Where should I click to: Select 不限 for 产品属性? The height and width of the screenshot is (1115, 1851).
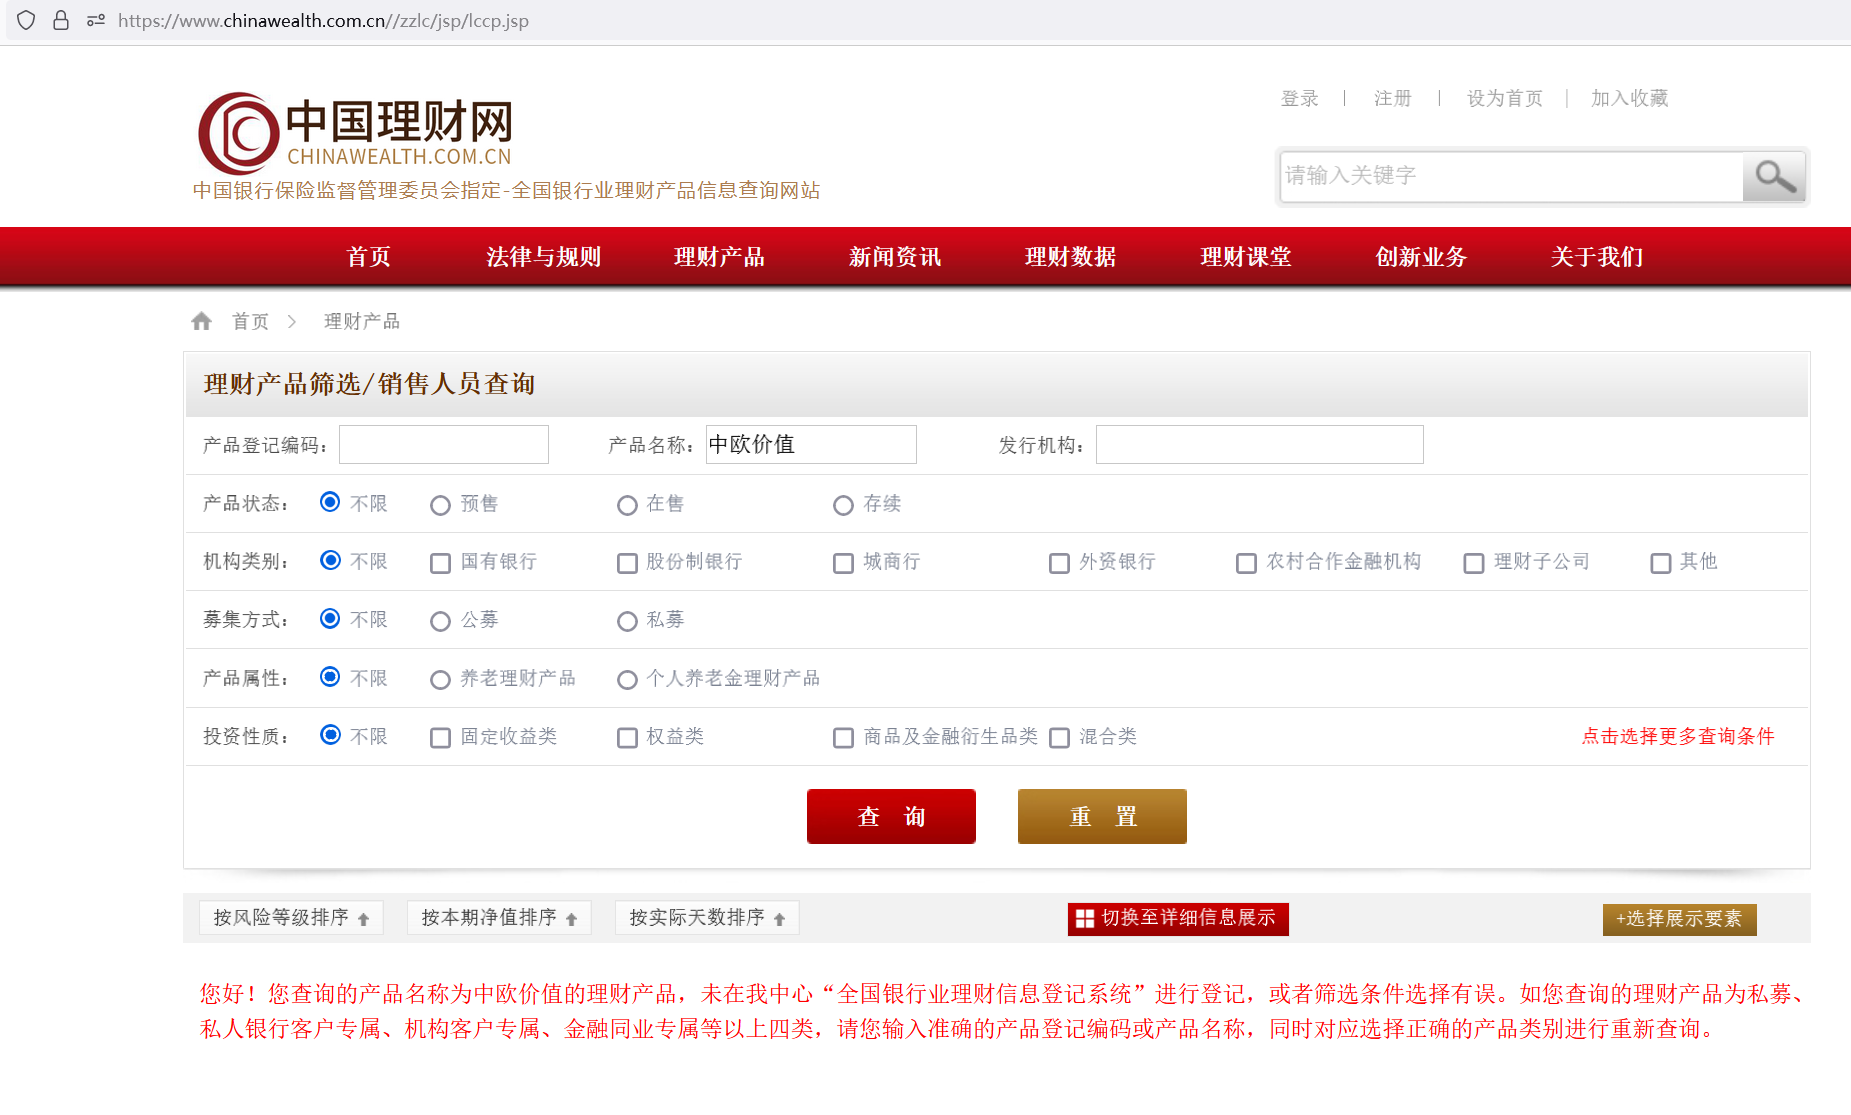330,676
